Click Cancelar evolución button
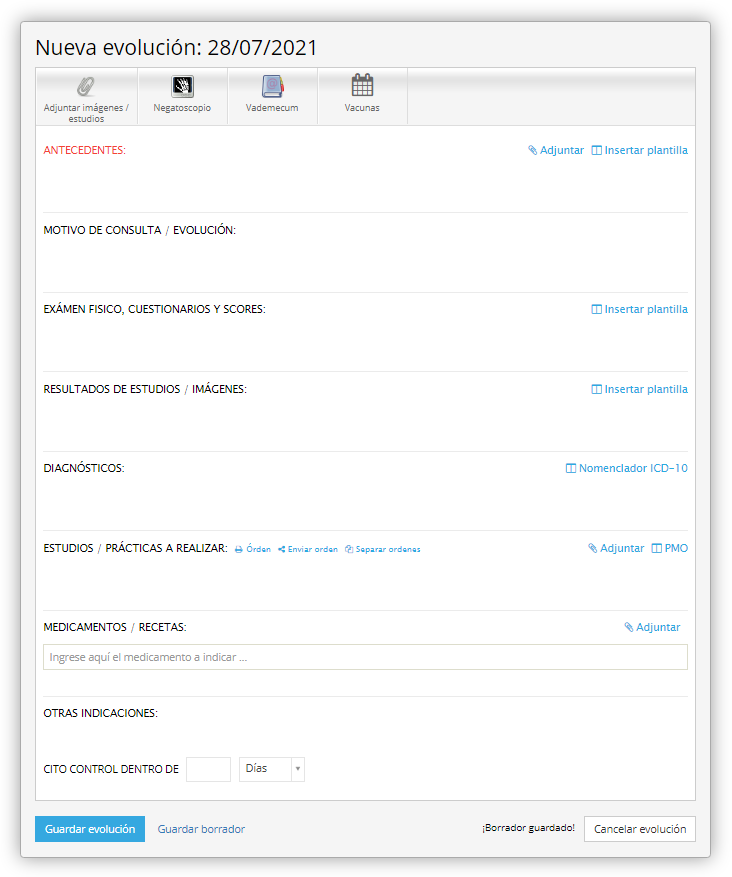The height and width of the screenshot is (877, 732). (640, 829)
